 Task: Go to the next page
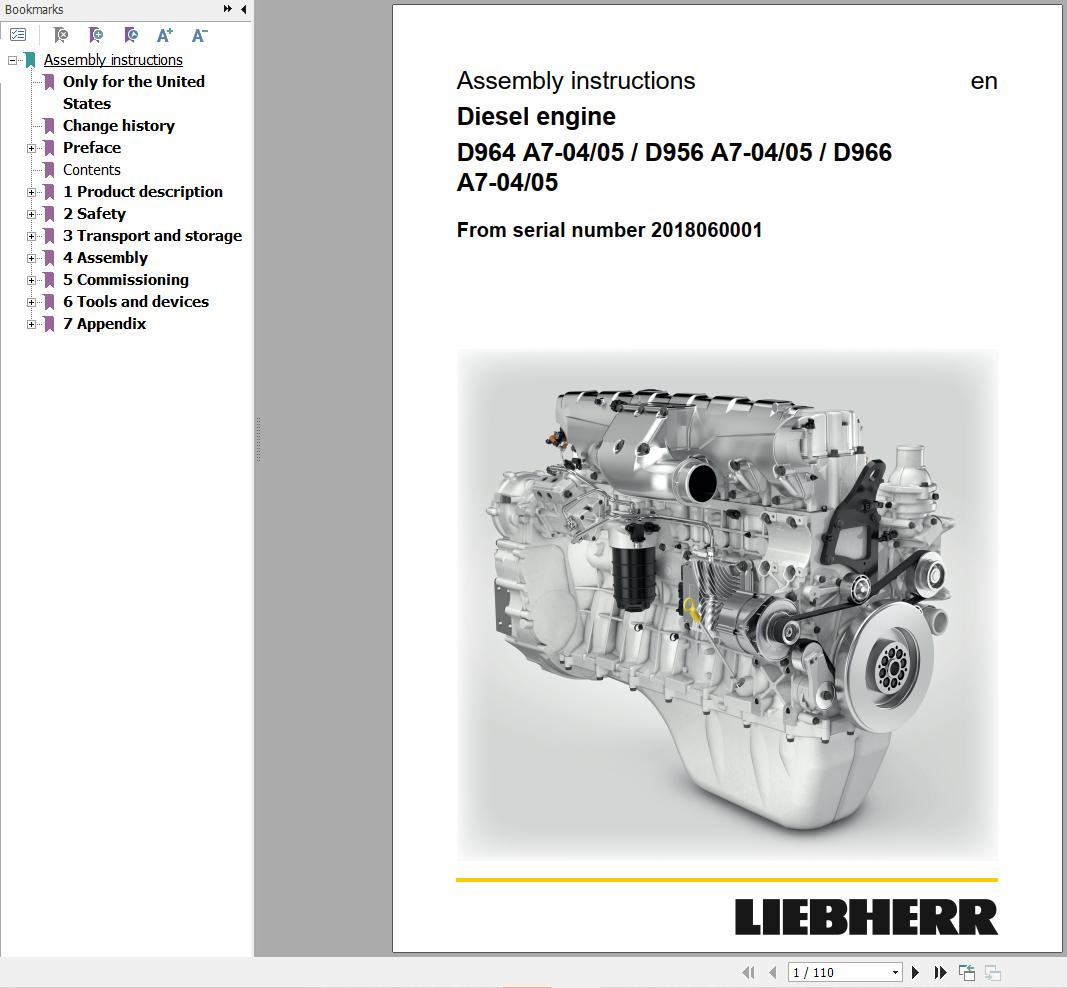point(915,972)
